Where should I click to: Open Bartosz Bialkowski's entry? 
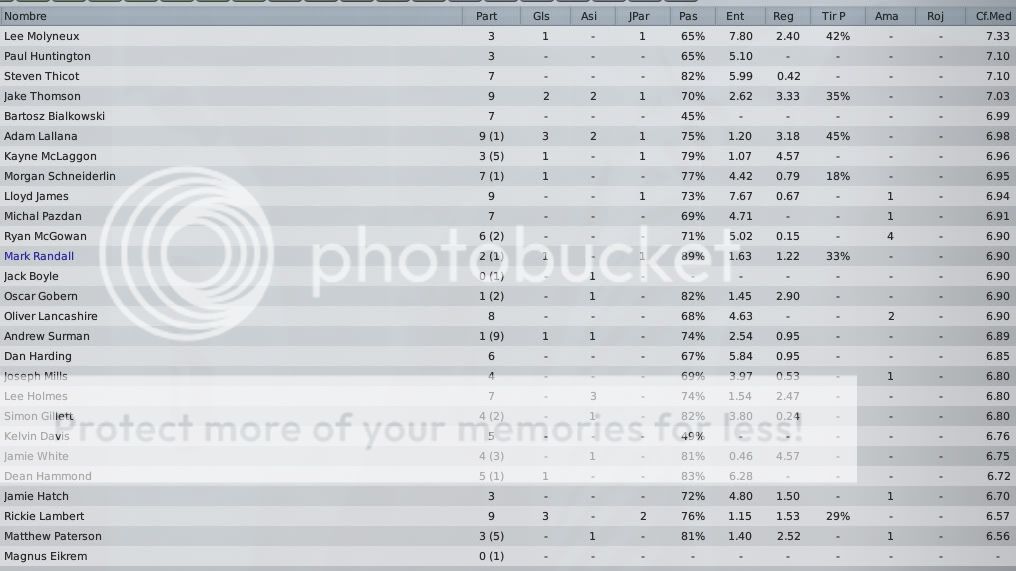54,116
